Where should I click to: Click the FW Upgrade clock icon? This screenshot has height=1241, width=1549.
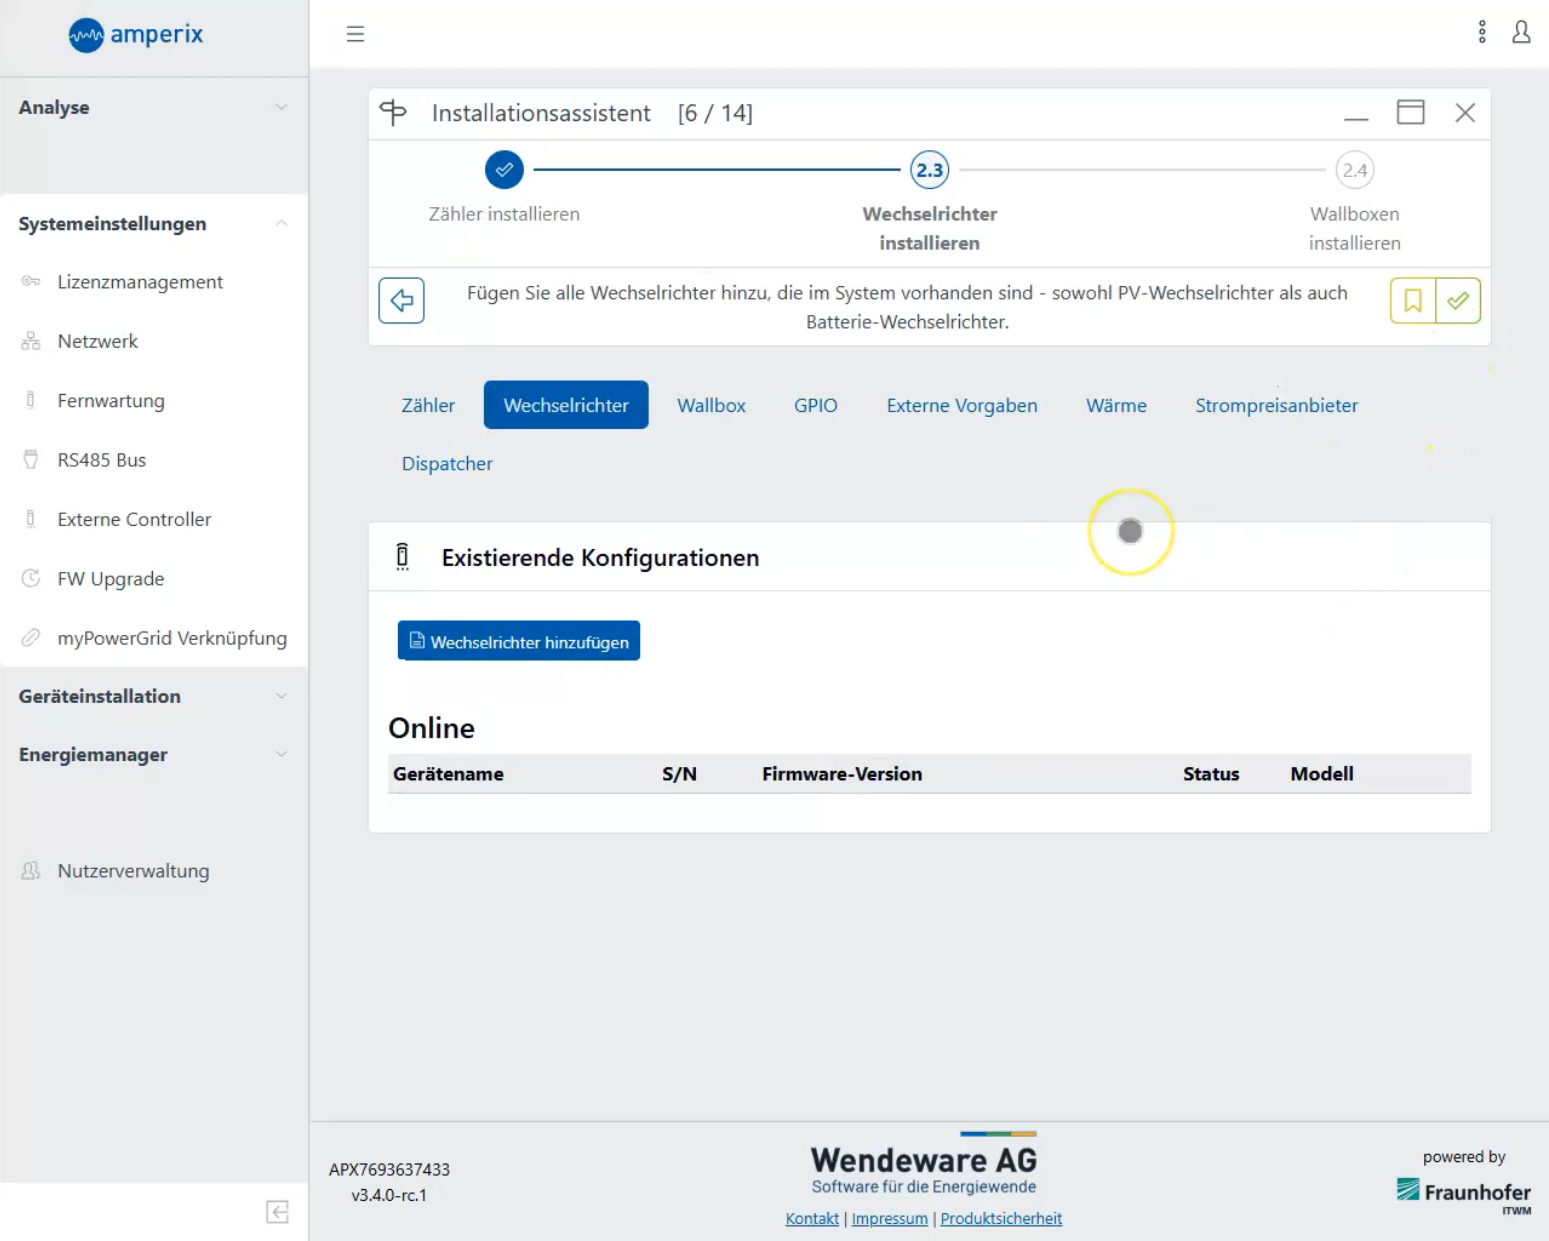click(x=31, y=578)
